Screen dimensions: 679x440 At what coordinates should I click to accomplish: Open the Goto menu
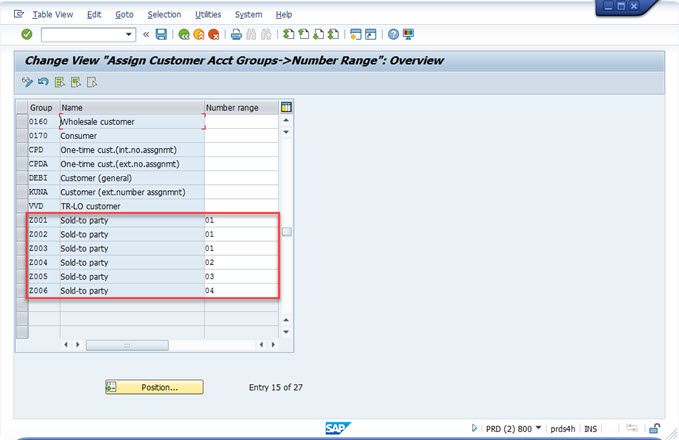(x=124, y=15)
